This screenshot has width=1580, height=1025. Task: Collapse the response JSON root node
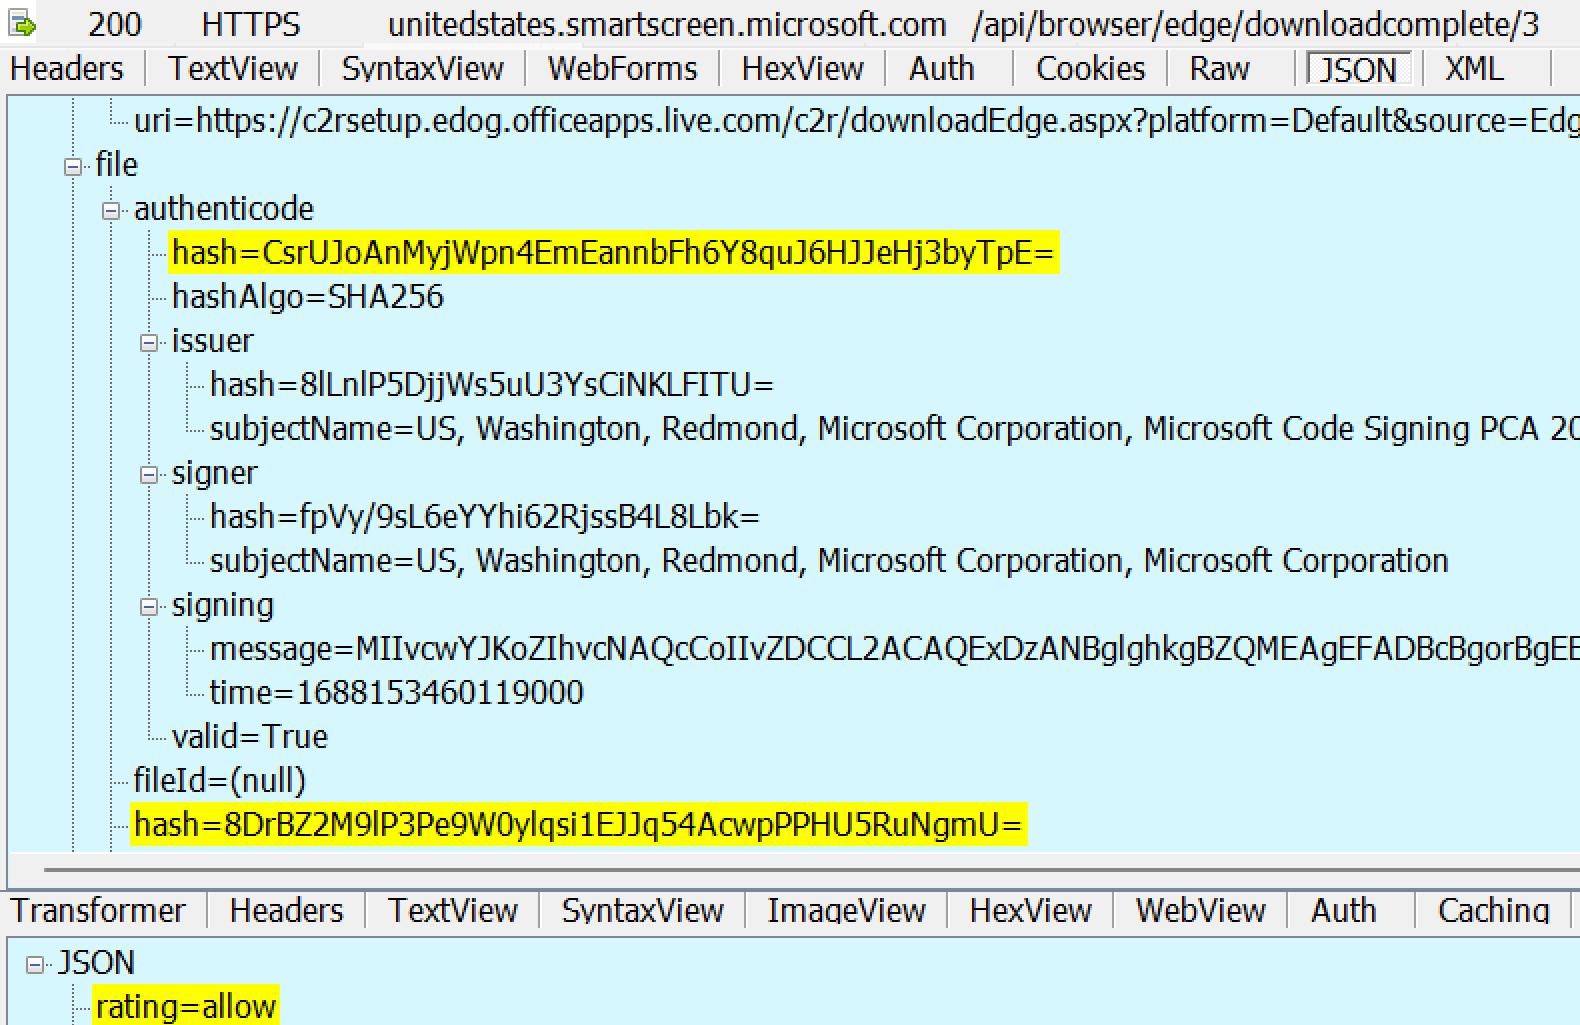coord(35,965)
